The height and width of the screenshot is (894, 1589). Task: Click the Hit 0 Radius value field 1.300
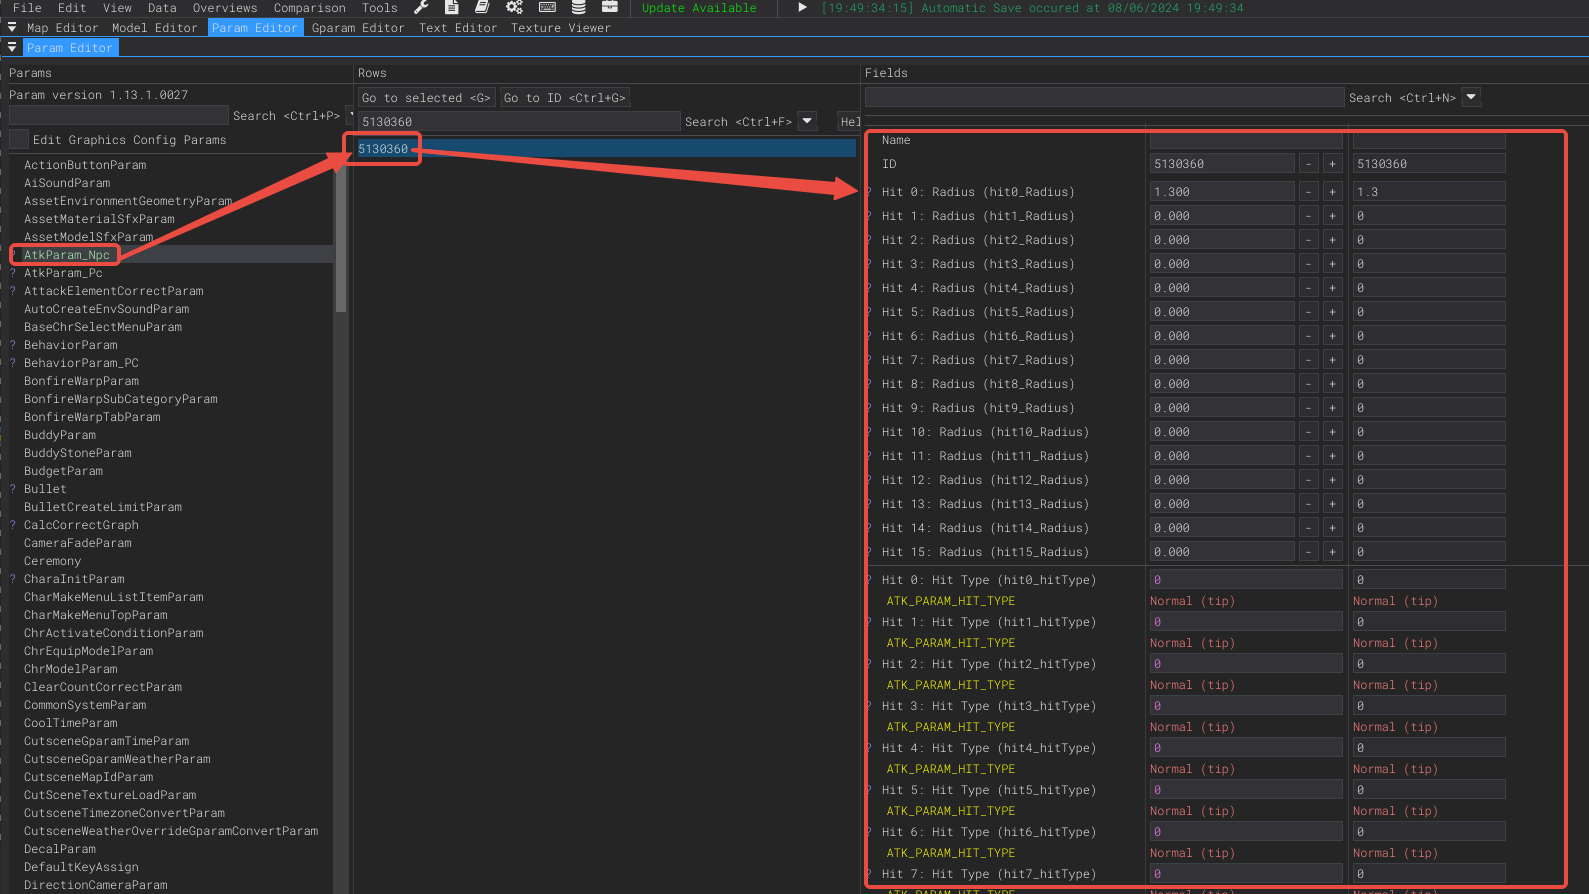click(1222, 192)
